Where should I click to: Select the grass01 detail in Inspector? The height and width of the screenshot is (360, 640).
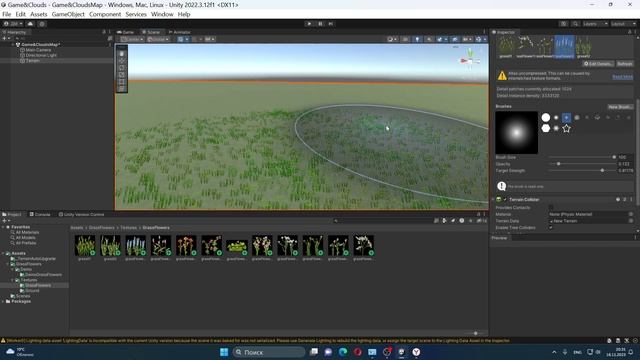(x=506, y=47)
